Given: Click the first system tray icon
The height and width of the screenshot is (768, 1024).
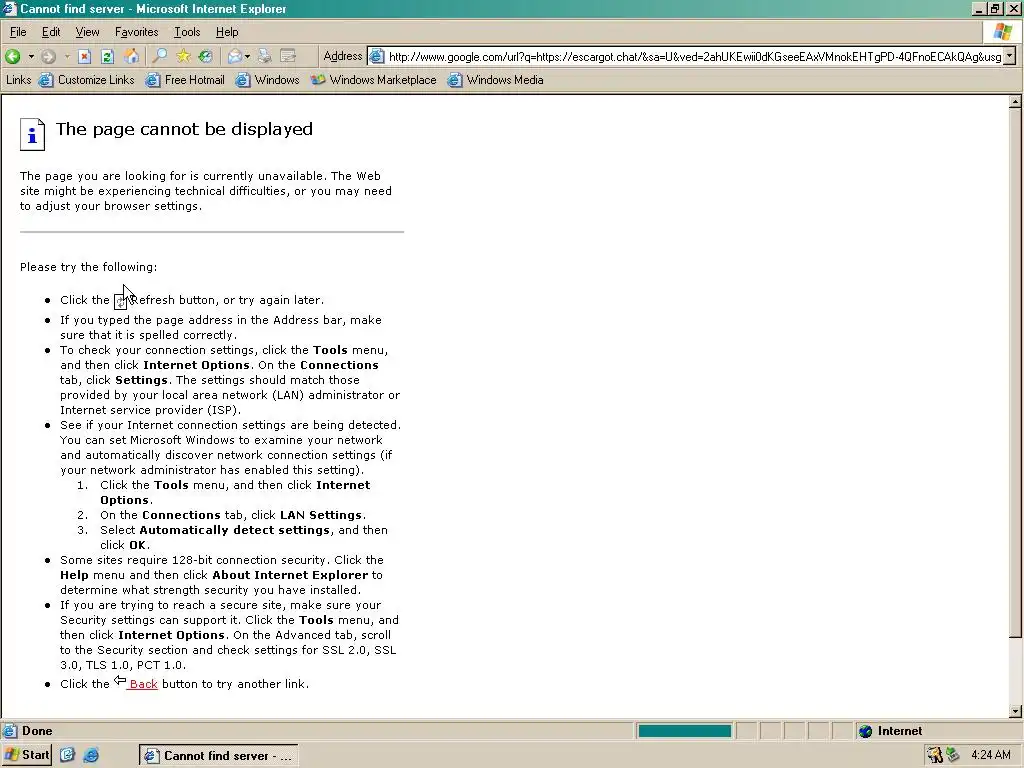Looking at the screenshot, I should pos(935,755).
